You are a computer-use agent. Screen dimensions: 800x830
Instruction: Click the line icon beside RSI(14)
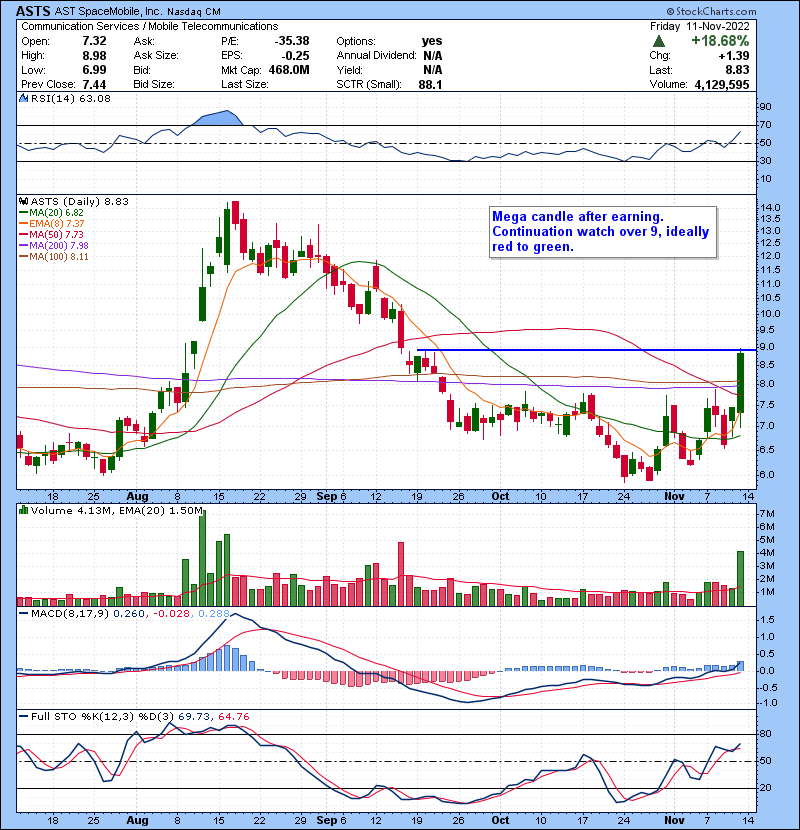[24, 98]
